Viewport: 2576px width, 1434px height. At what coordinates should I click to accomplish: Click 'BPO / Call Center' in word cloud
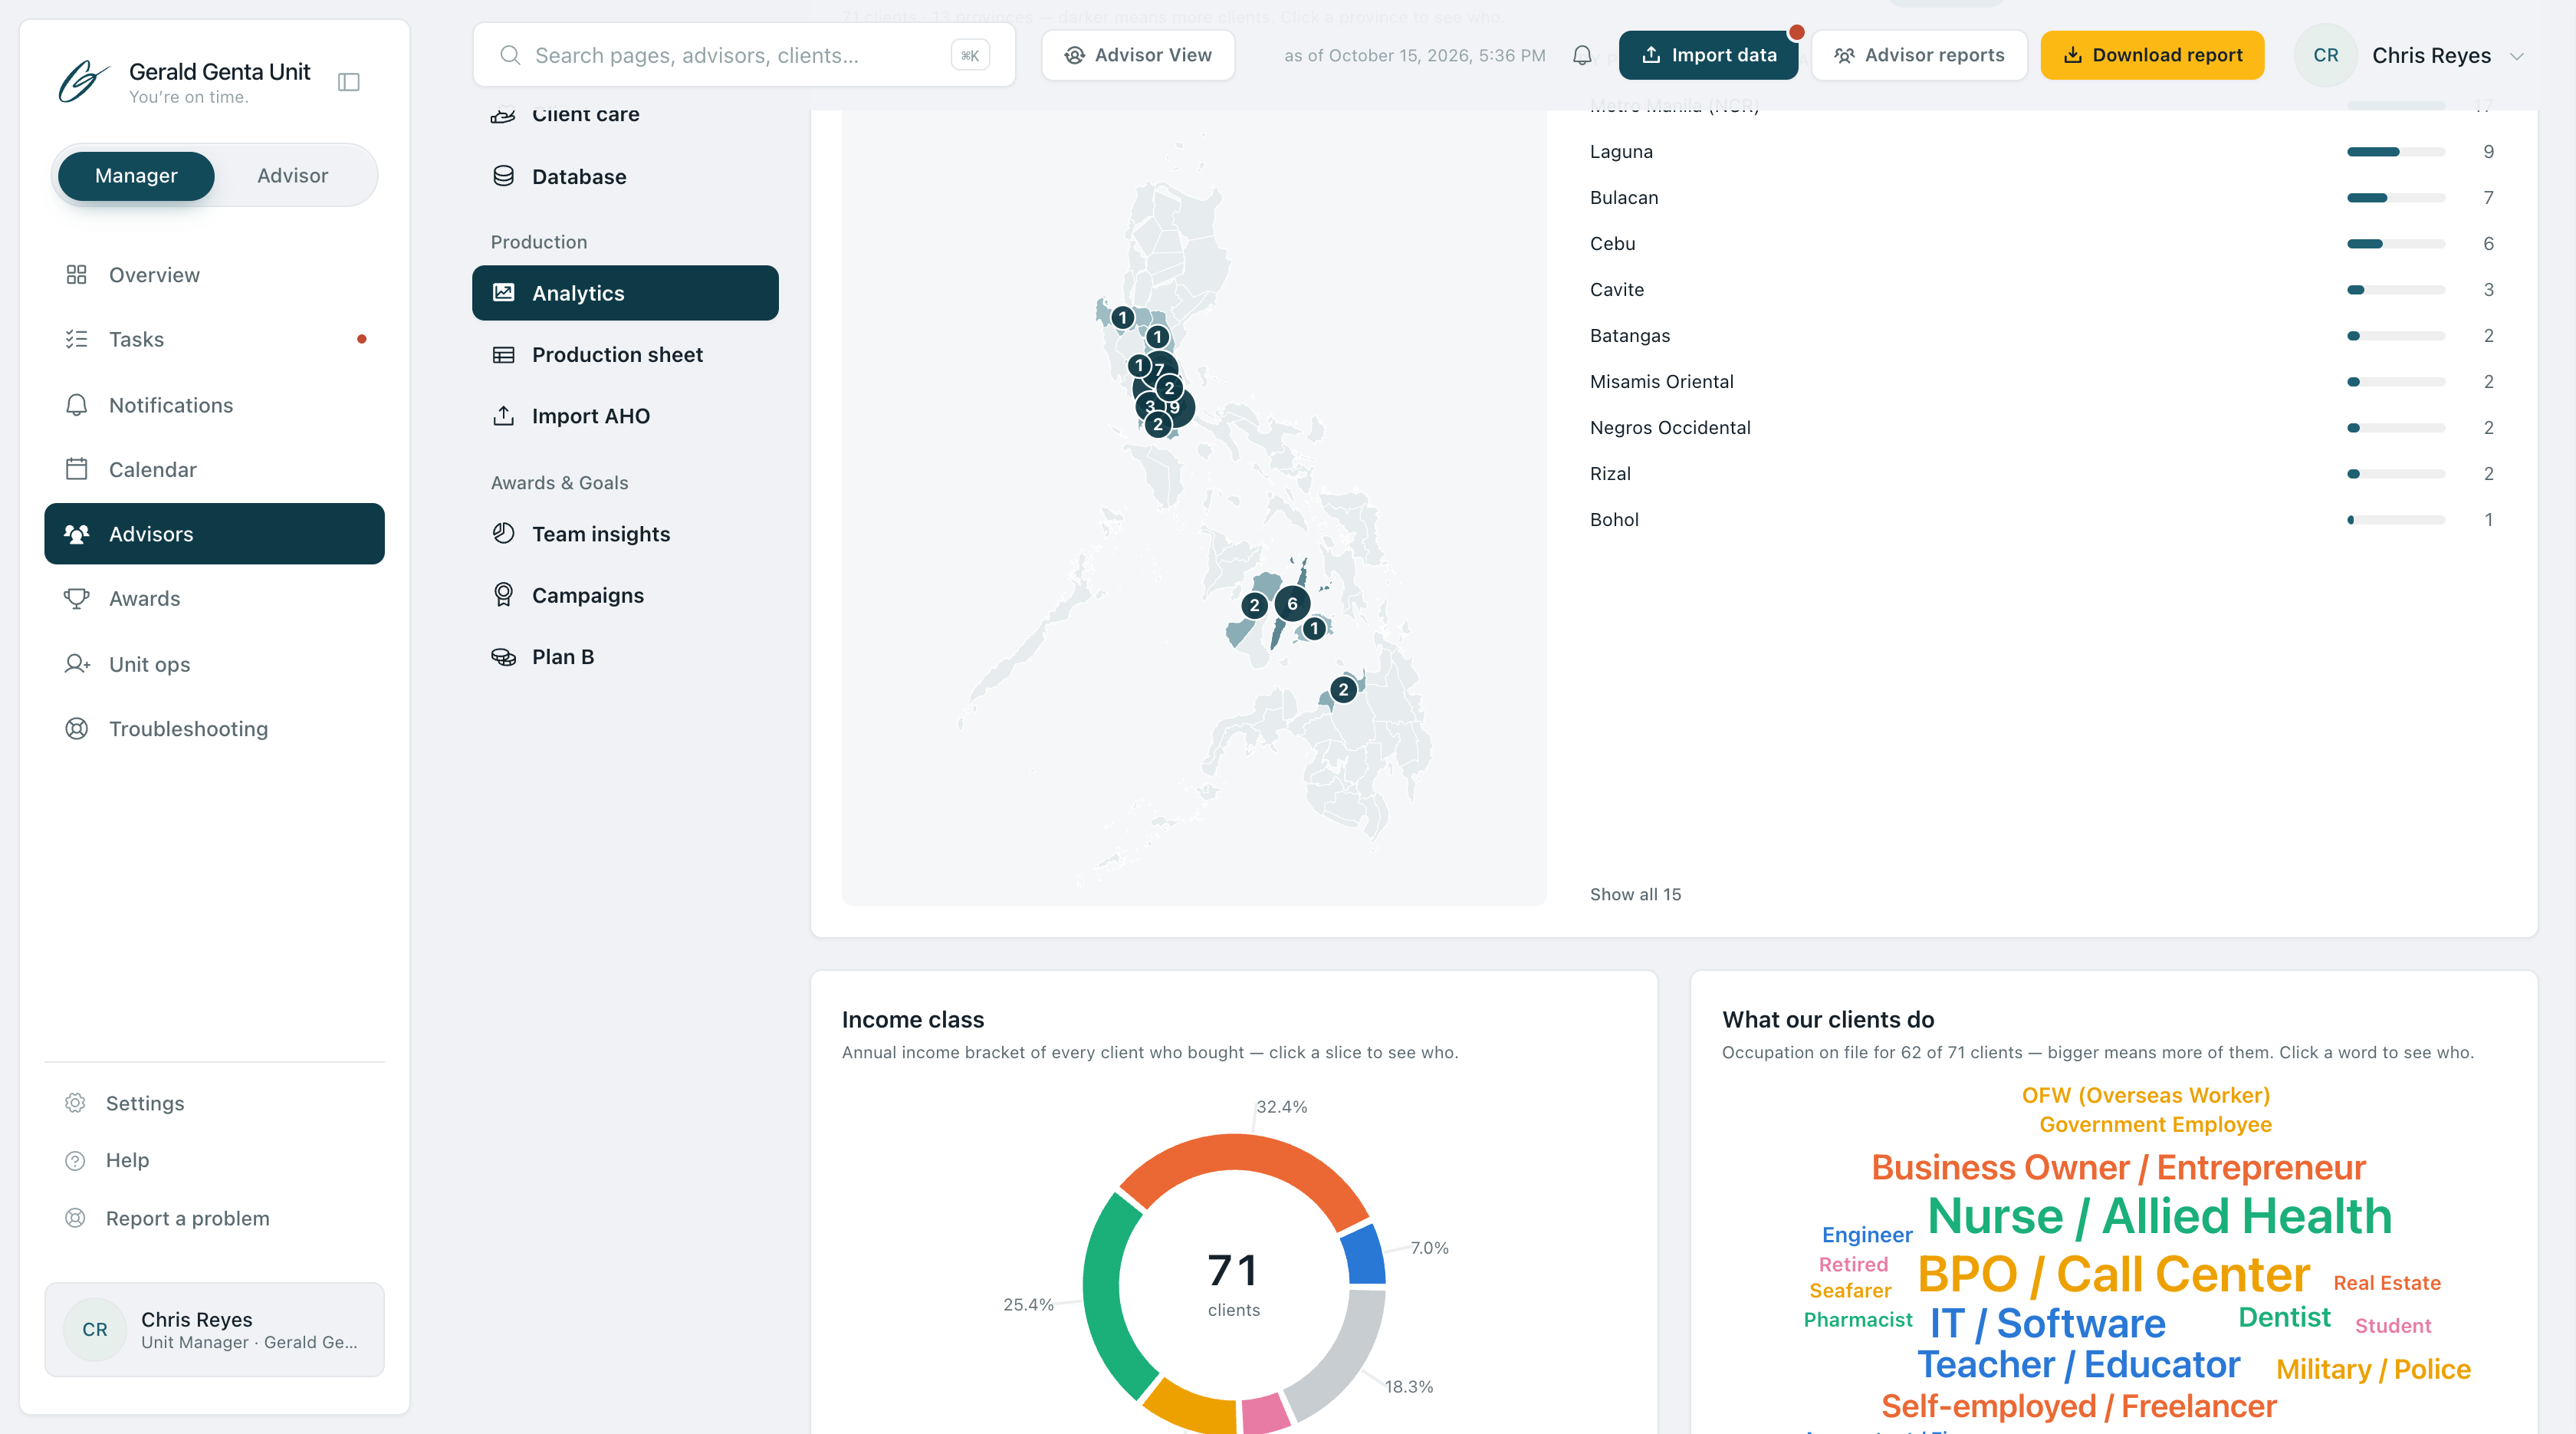coord(2113,1274)
